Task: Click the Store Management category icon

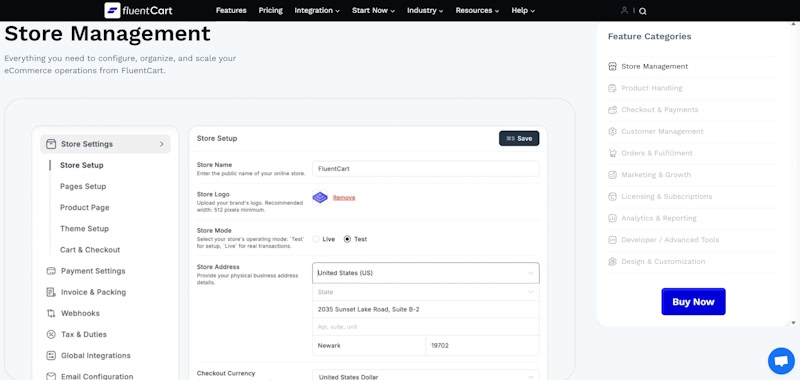Action: click(613, 66)
